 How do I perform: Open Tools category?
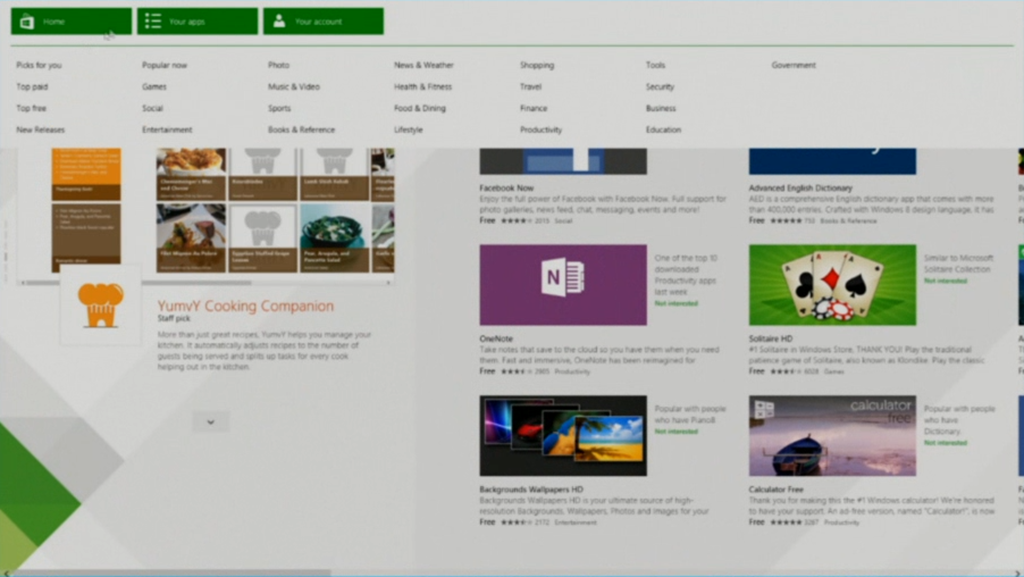point(655,65)
